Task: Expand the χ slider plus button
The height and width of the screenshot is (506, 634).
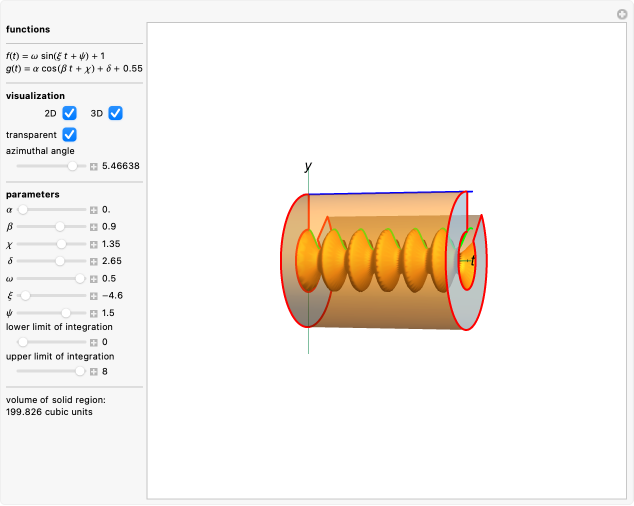Action: point(94,244)
